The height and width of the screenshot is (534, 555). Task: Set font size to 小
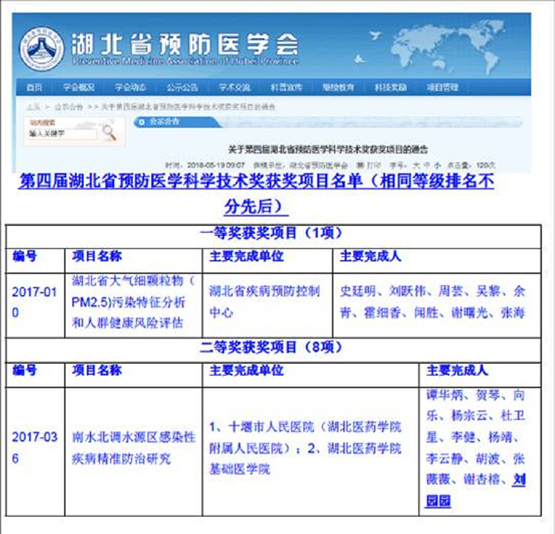tap(437, 165)
